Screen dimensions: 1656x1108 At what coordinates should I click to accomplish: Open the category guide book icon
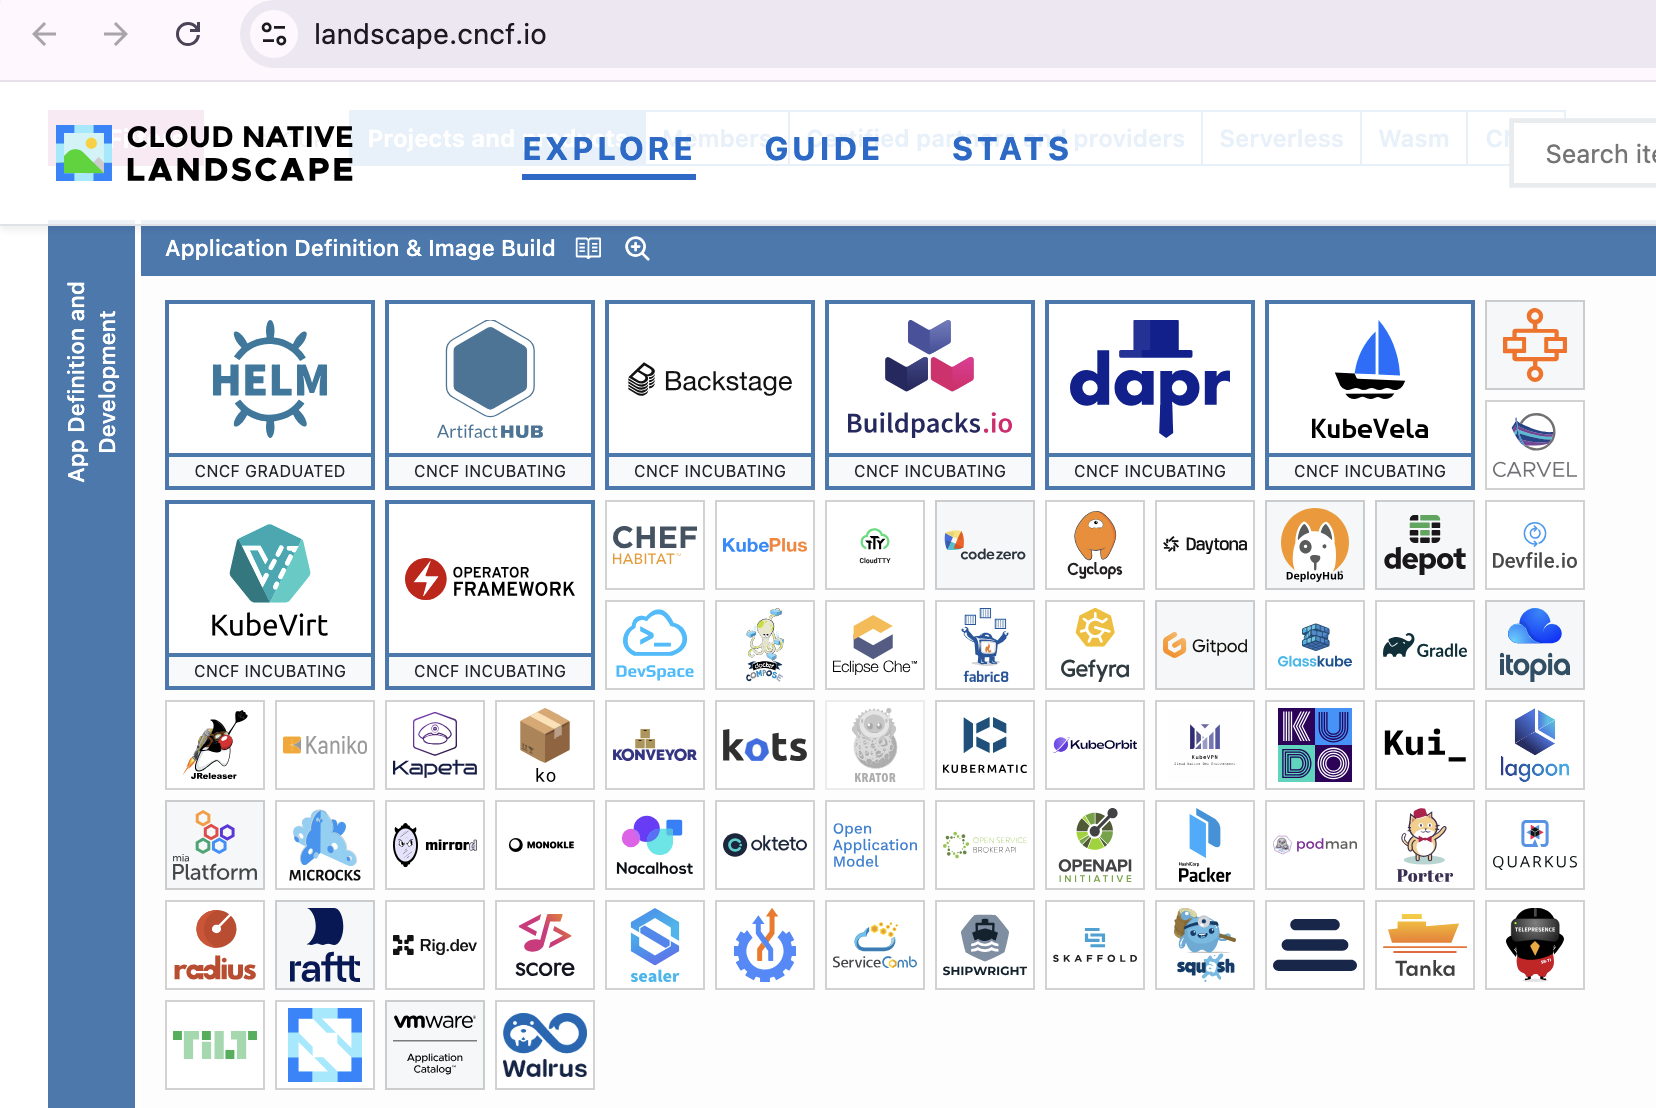tap(589, 248)
